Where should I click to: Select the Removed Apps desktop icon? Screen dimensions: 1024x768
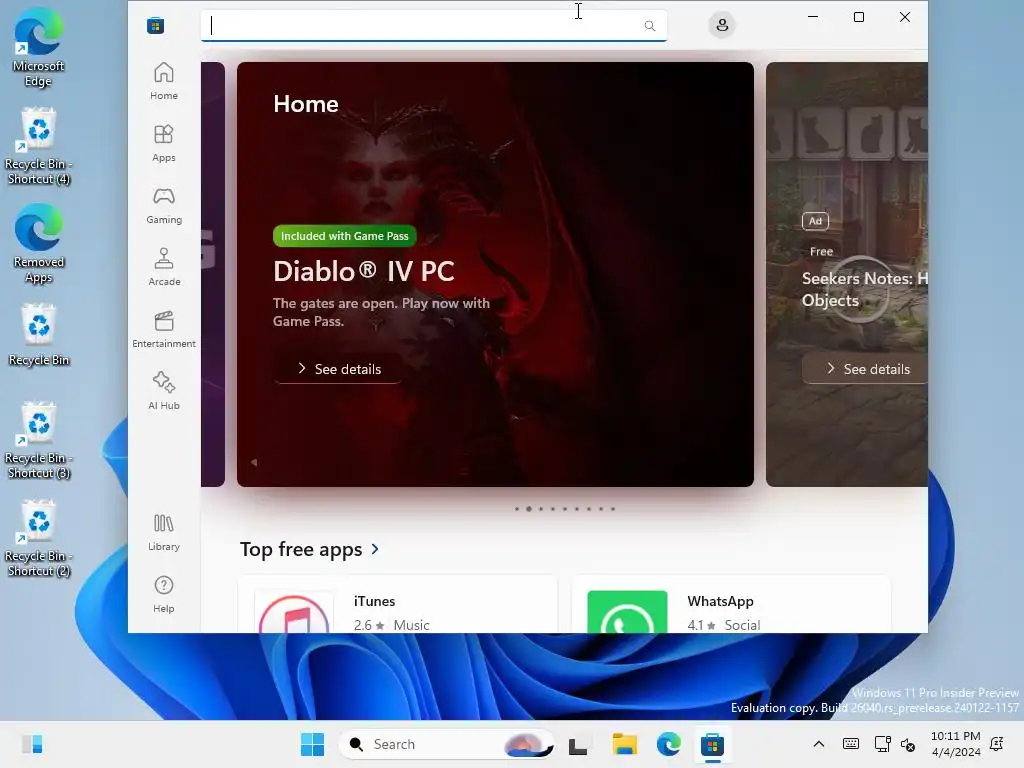point(39,243)
